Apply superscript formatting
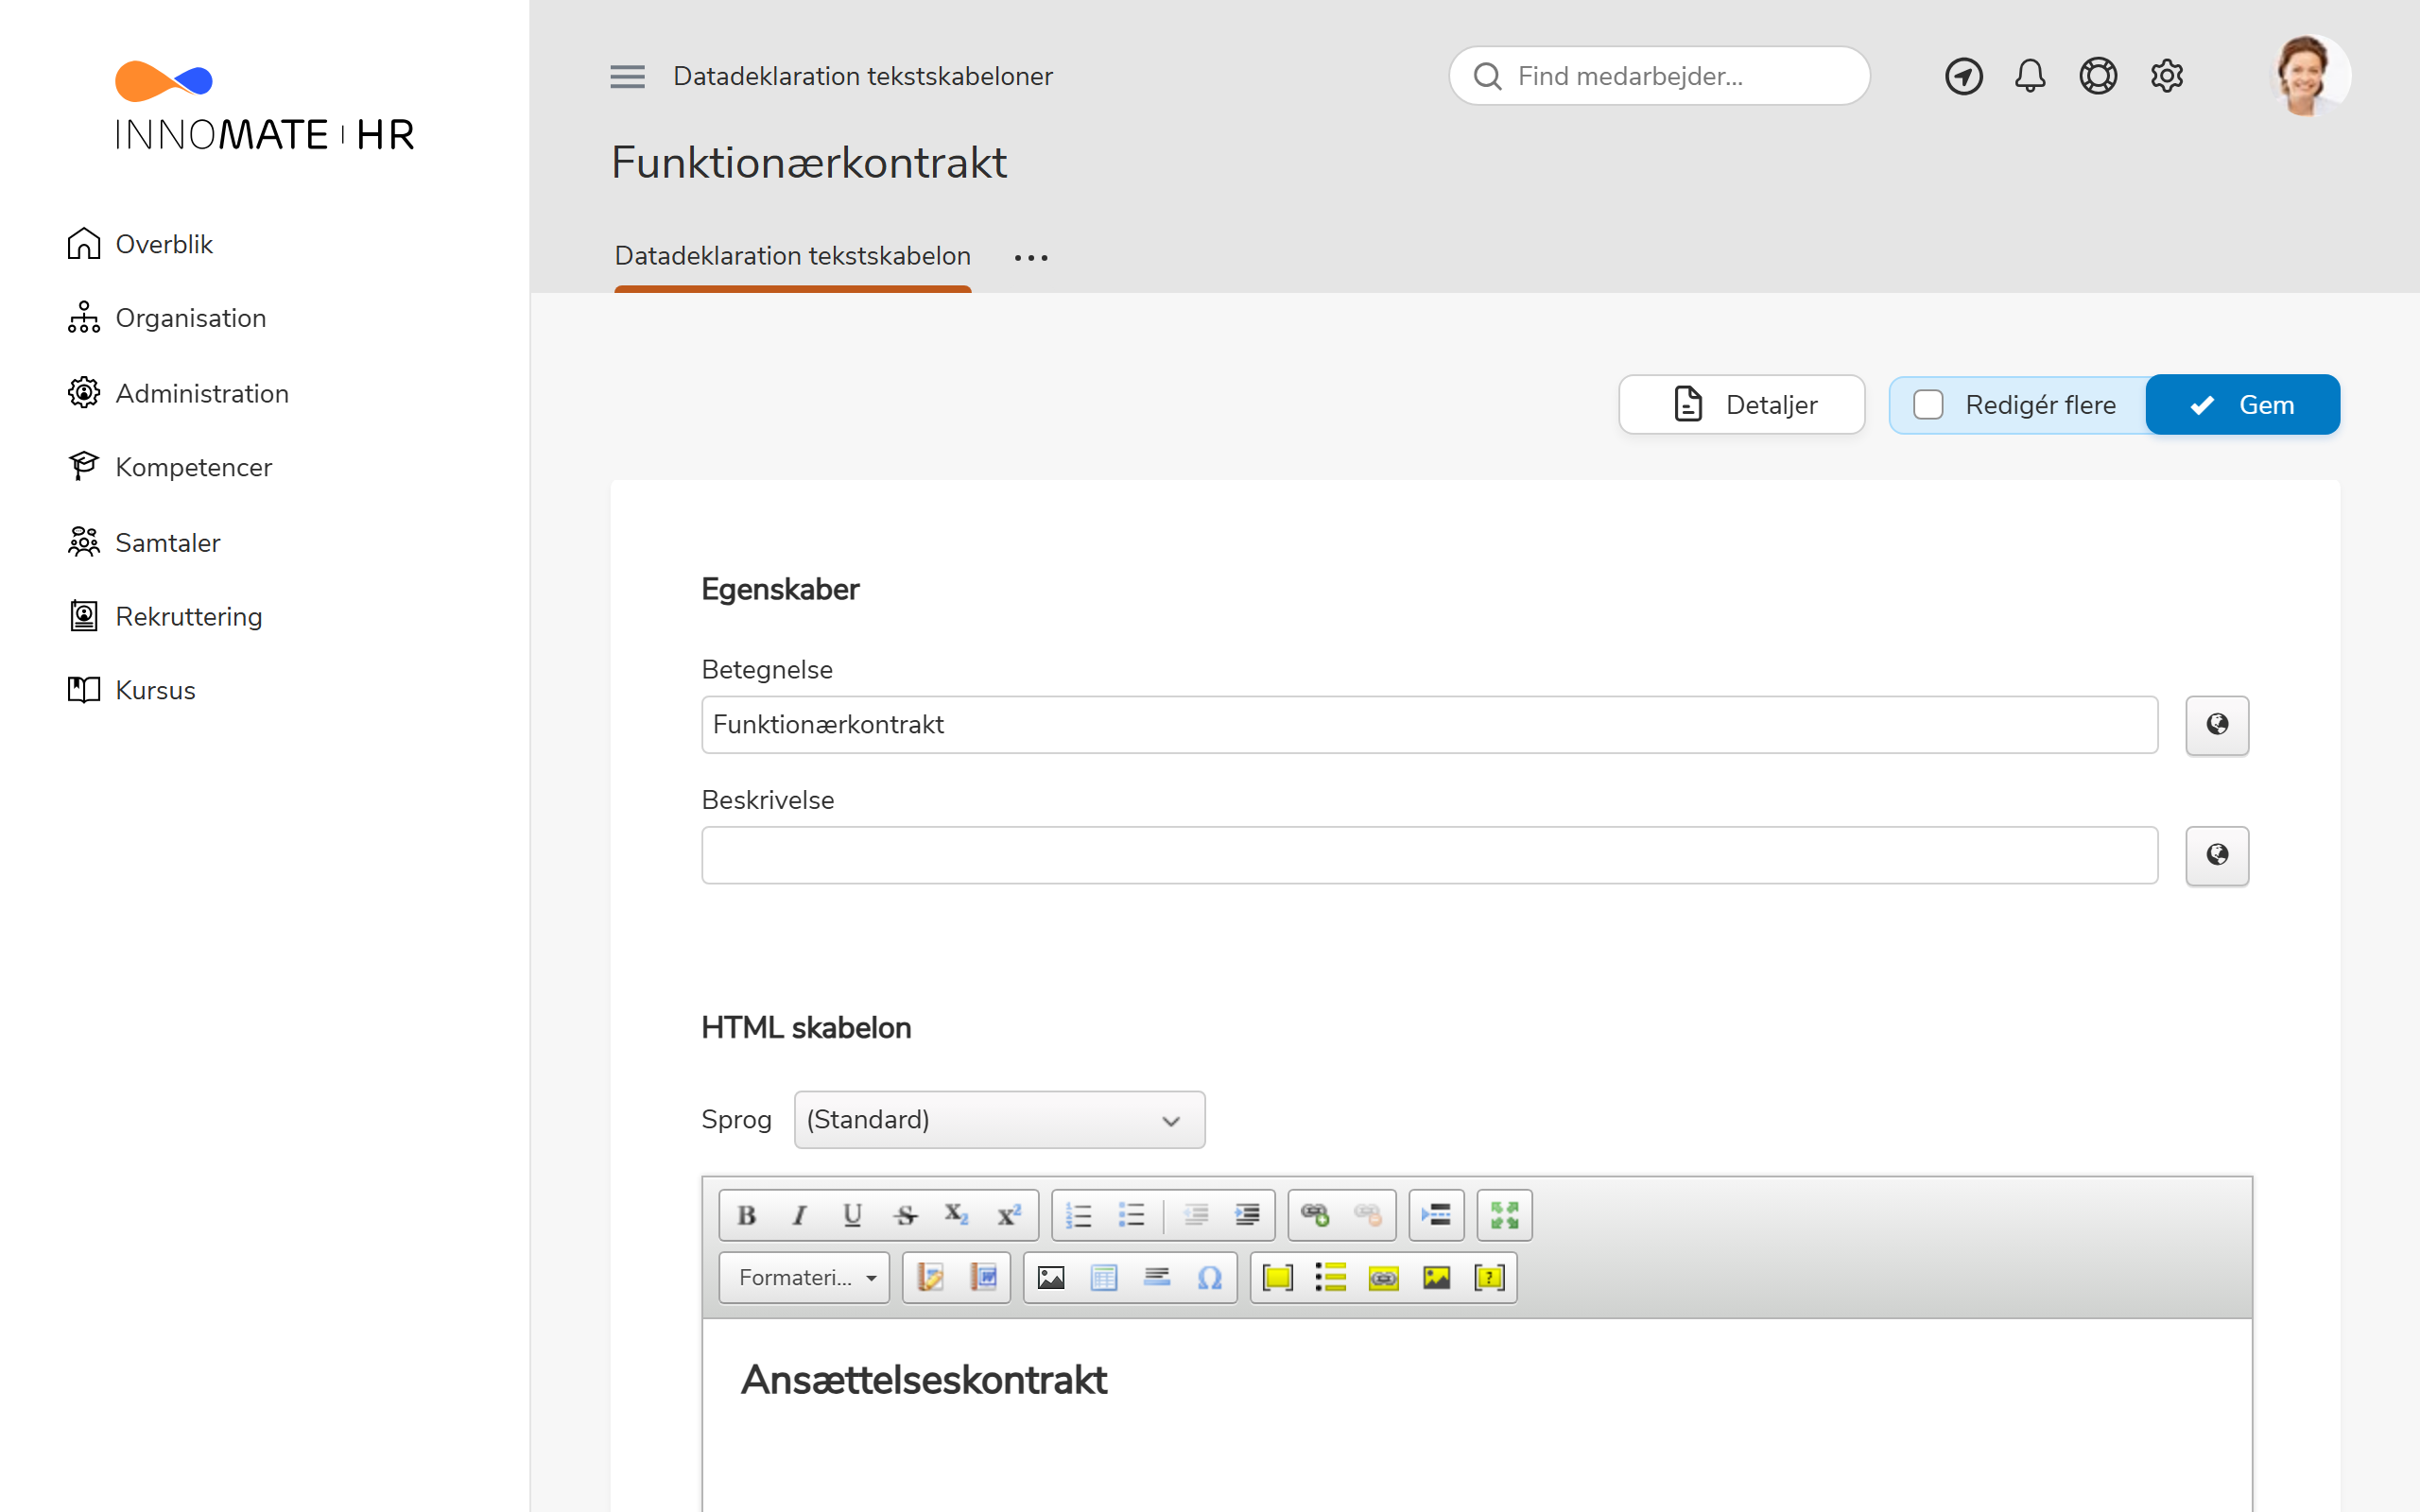 point(1009,1215)
